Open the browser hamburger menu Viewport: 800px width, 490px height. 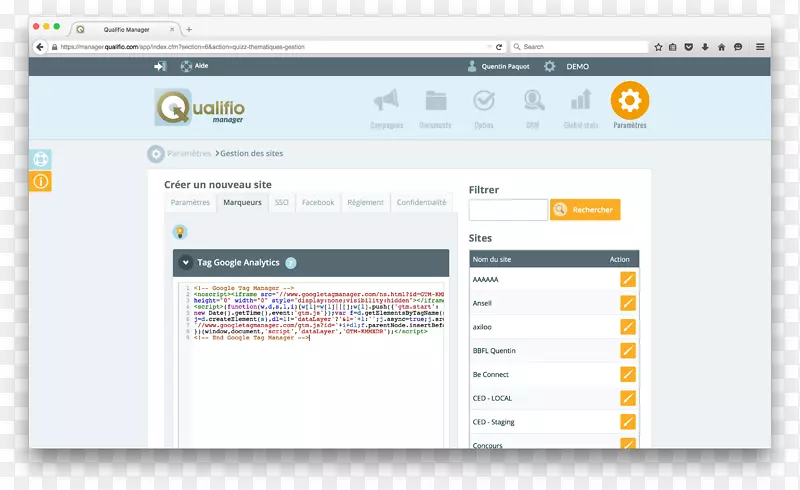coord(760,47)
